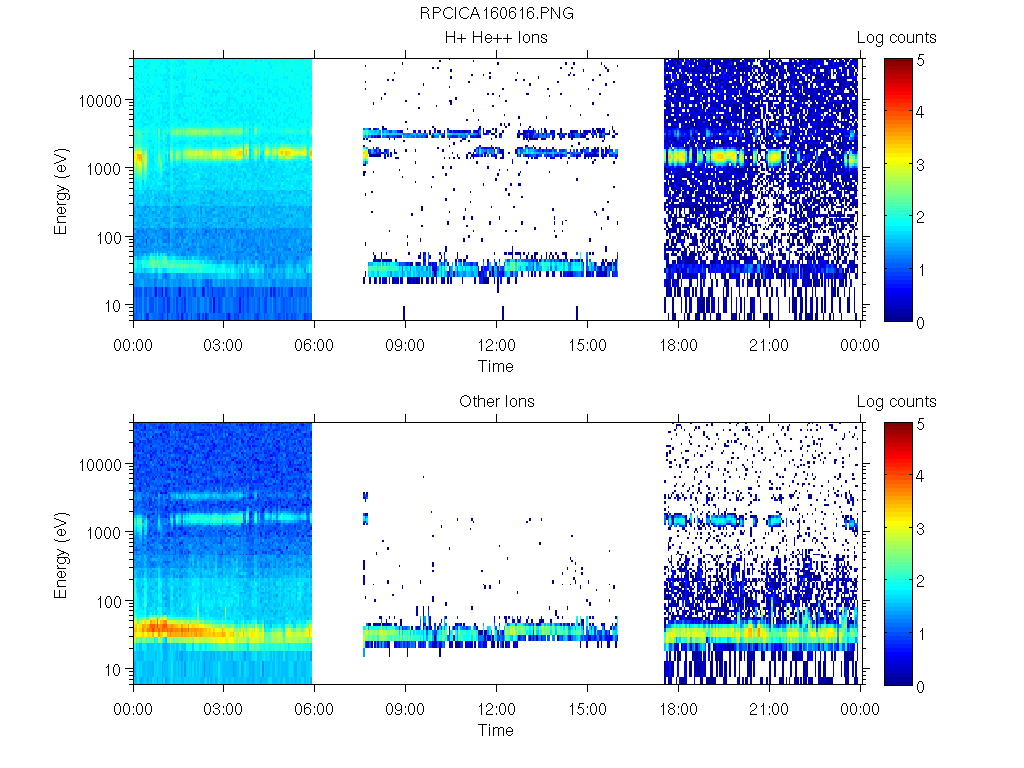
Task: Click the 1000 energy tick of the Other Ions plot
Action: [104, 533]
